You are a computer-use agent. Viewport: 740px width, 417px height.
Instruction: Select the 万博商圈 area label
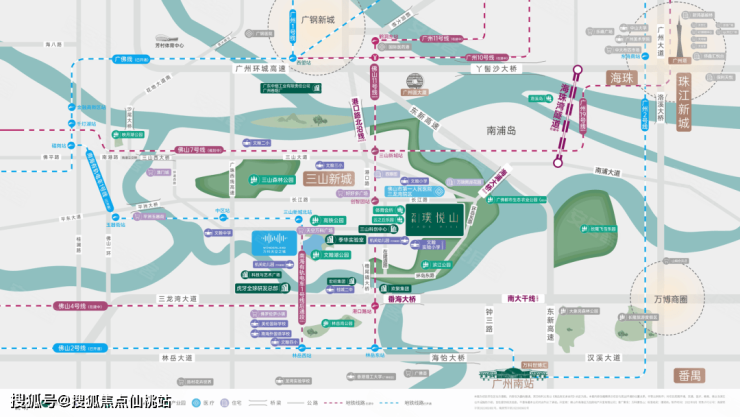click(671, 299)
